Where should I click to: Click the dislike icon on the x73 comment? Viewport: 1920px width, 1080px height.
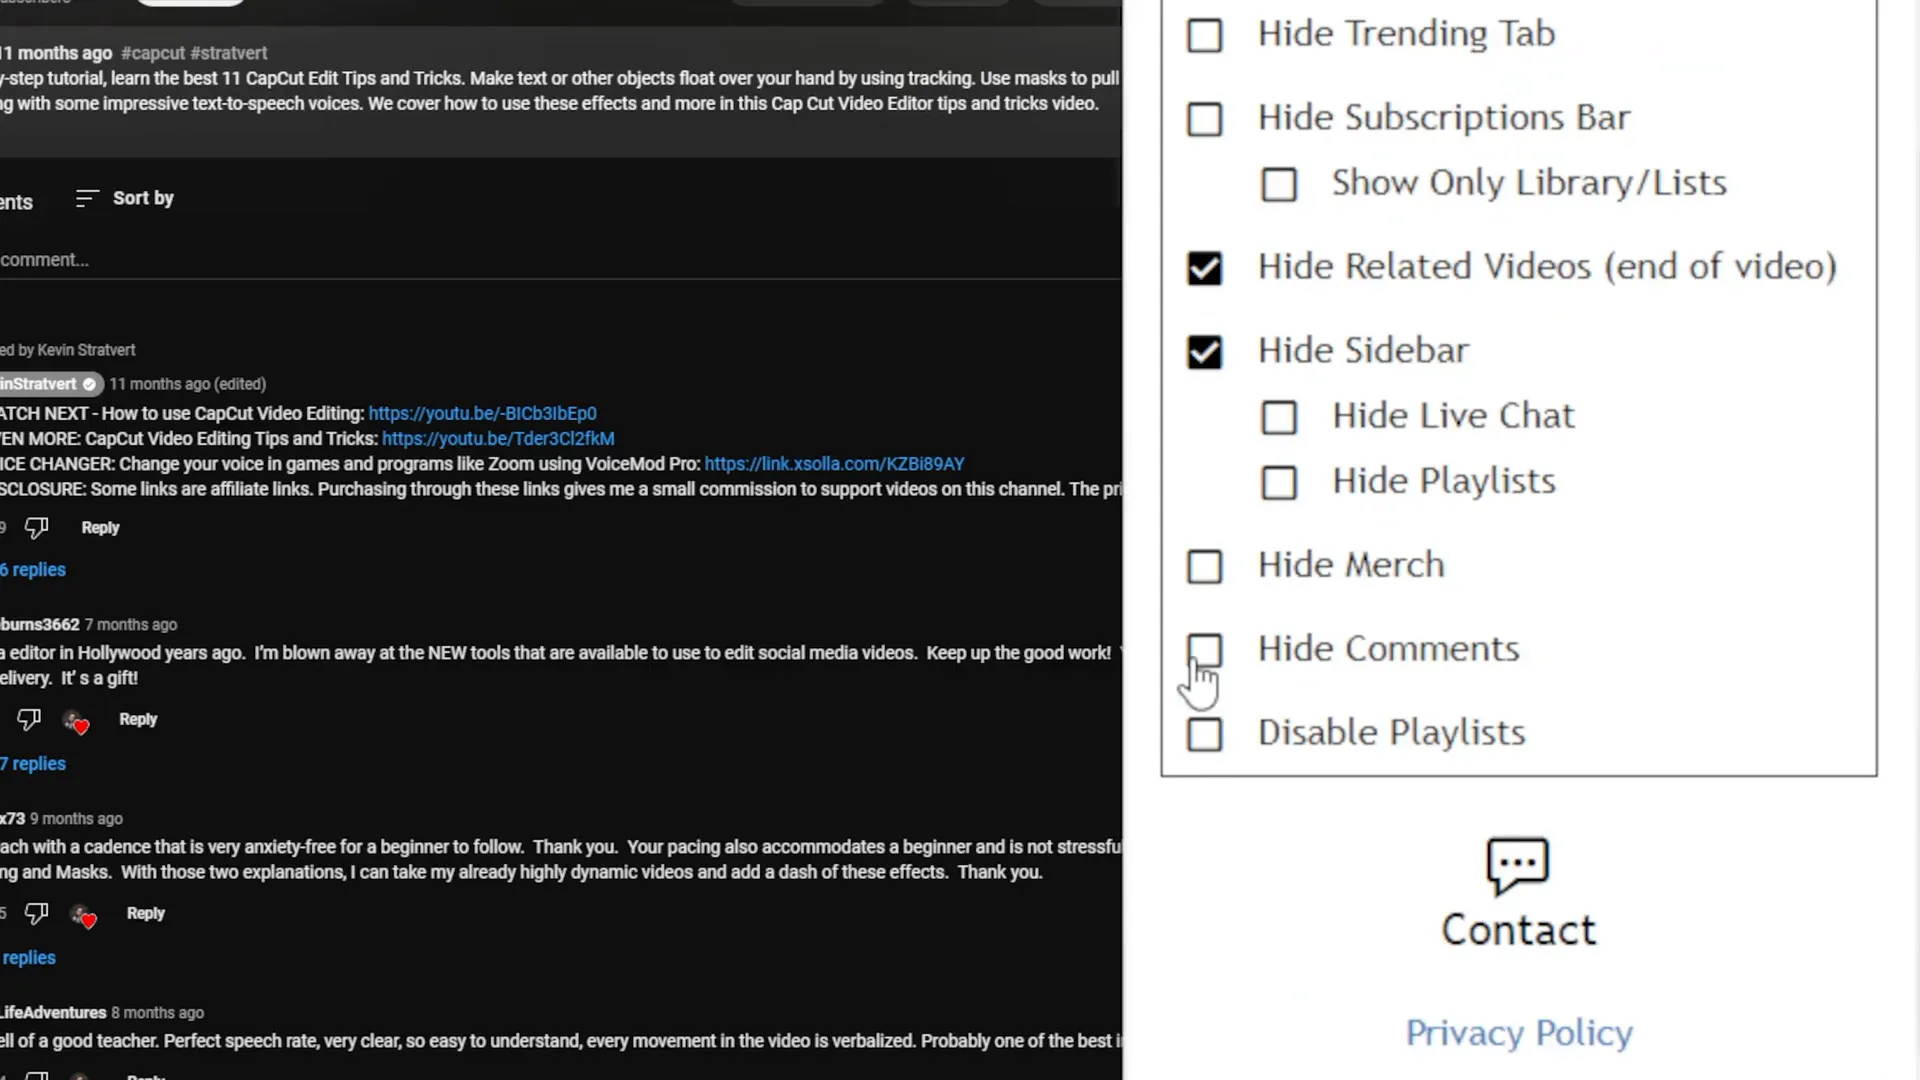tap(36, 913)
